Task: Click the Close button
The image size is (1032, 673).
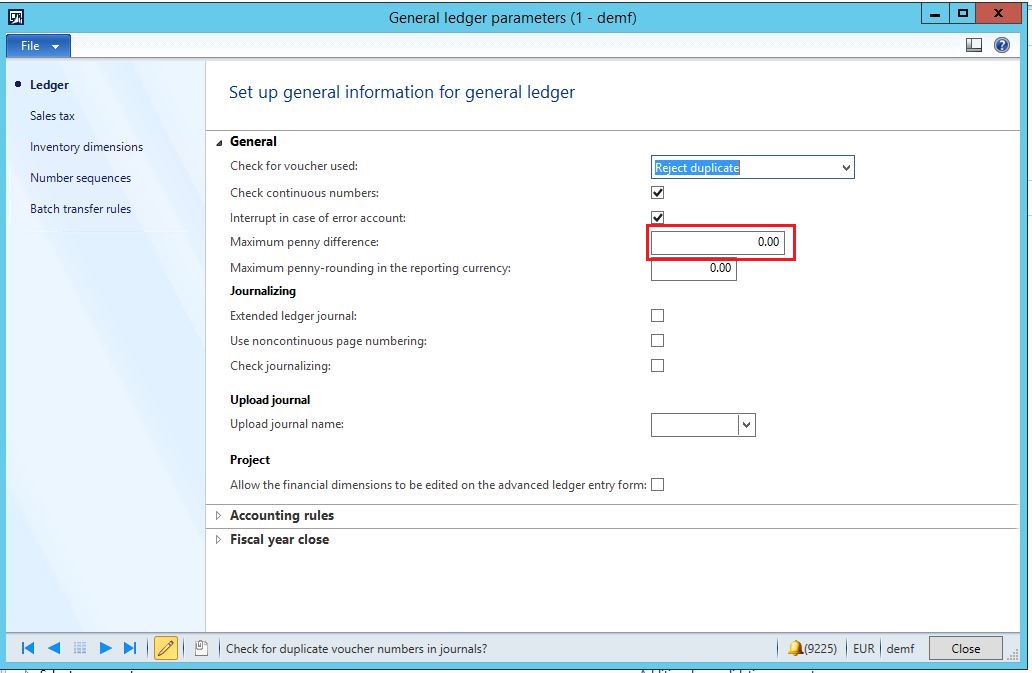Action: 965,648
